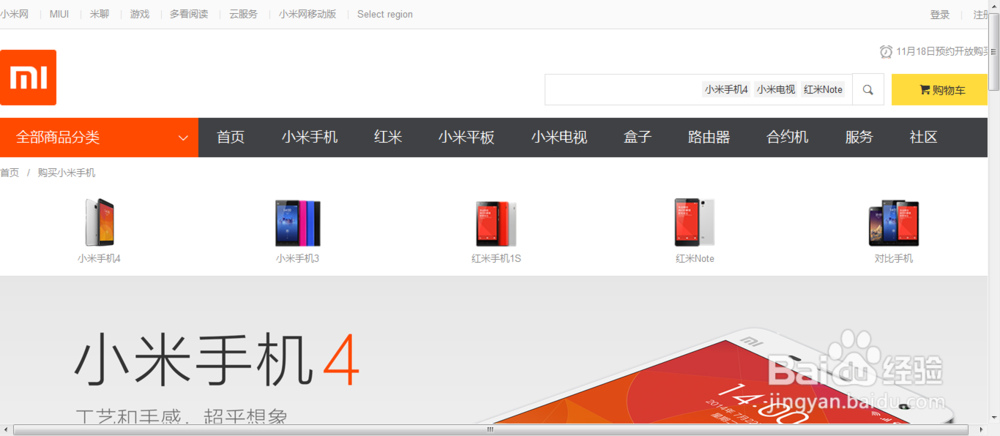This screenshot has width=1000, height=436.
Task: Click the 小米网 top link
Action: pos(14,14)
